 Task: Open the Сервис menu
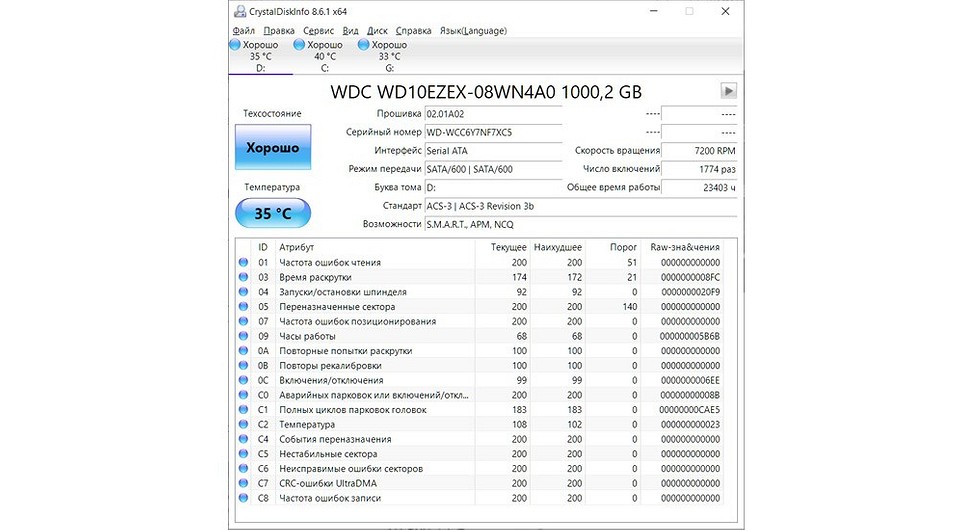click(x=318, y=31)
